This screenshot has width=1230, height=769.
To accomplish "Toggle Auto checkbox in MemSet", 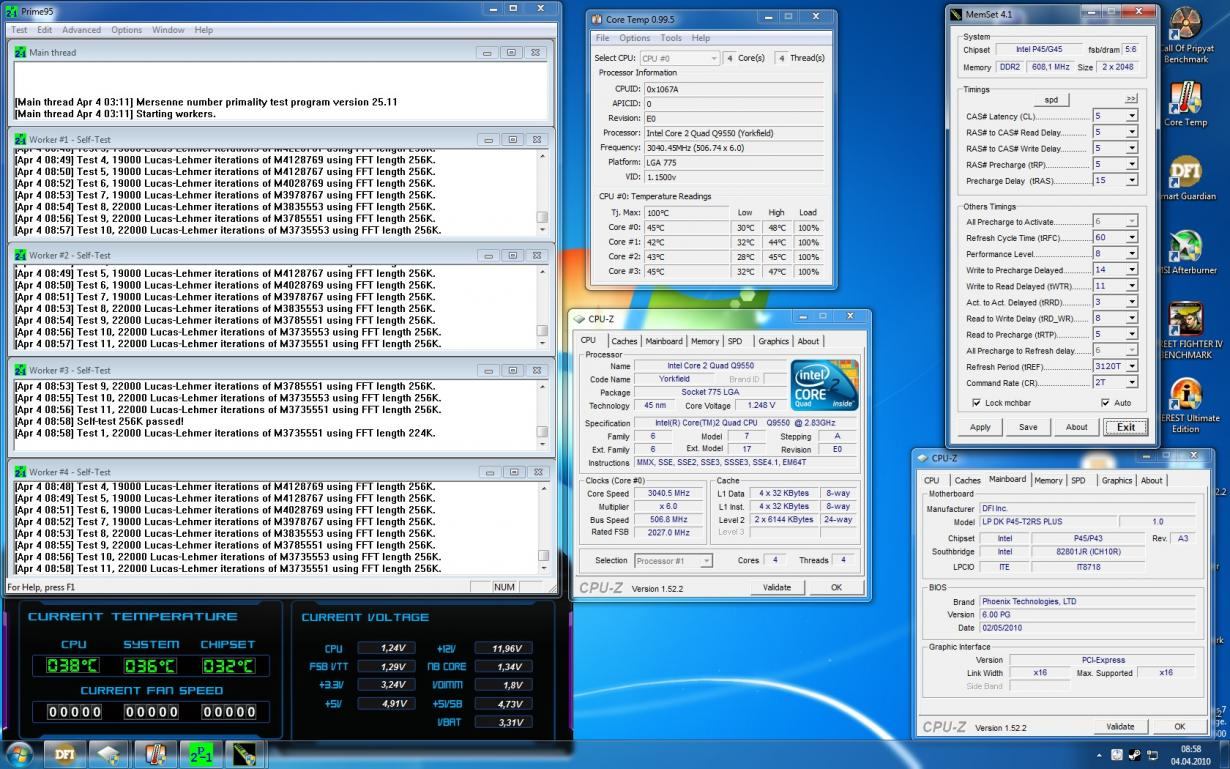I will 1105,403.
